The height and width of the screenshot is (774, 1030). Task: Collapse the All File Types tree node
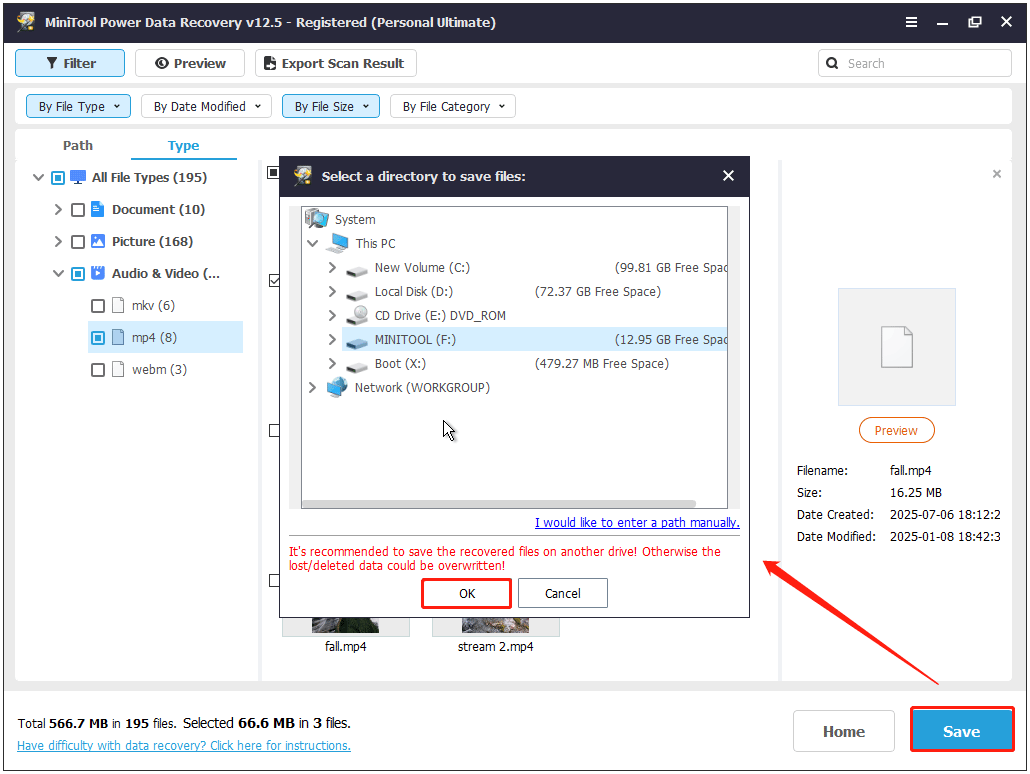point(38,177)
